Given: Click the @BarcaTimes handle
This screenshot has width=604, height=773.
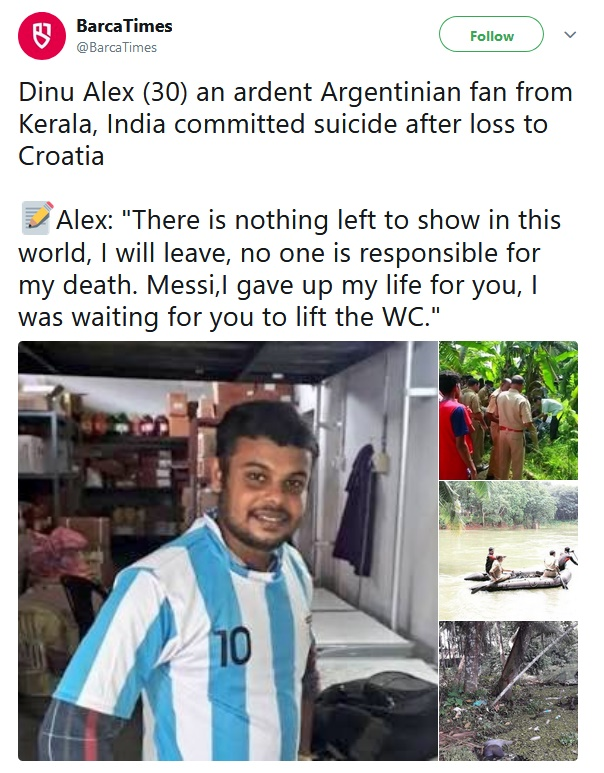Looking at the screenshot, I should [x=116, y=47].
